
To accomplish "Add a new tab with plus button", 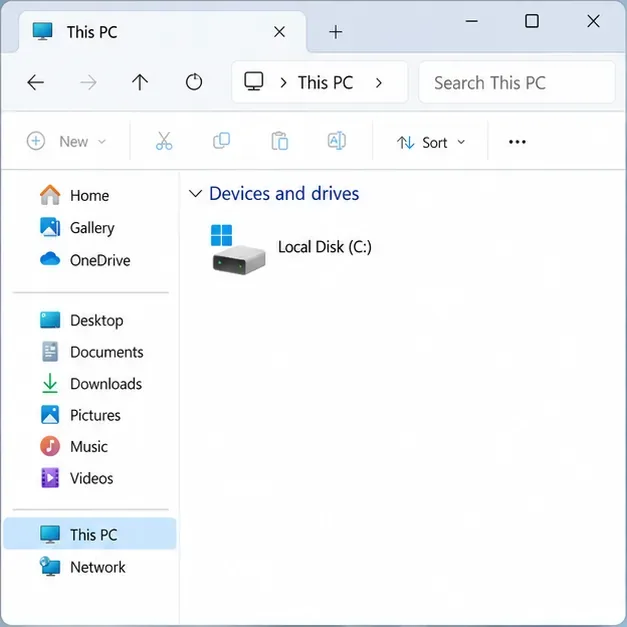I will tap(336, 32).
